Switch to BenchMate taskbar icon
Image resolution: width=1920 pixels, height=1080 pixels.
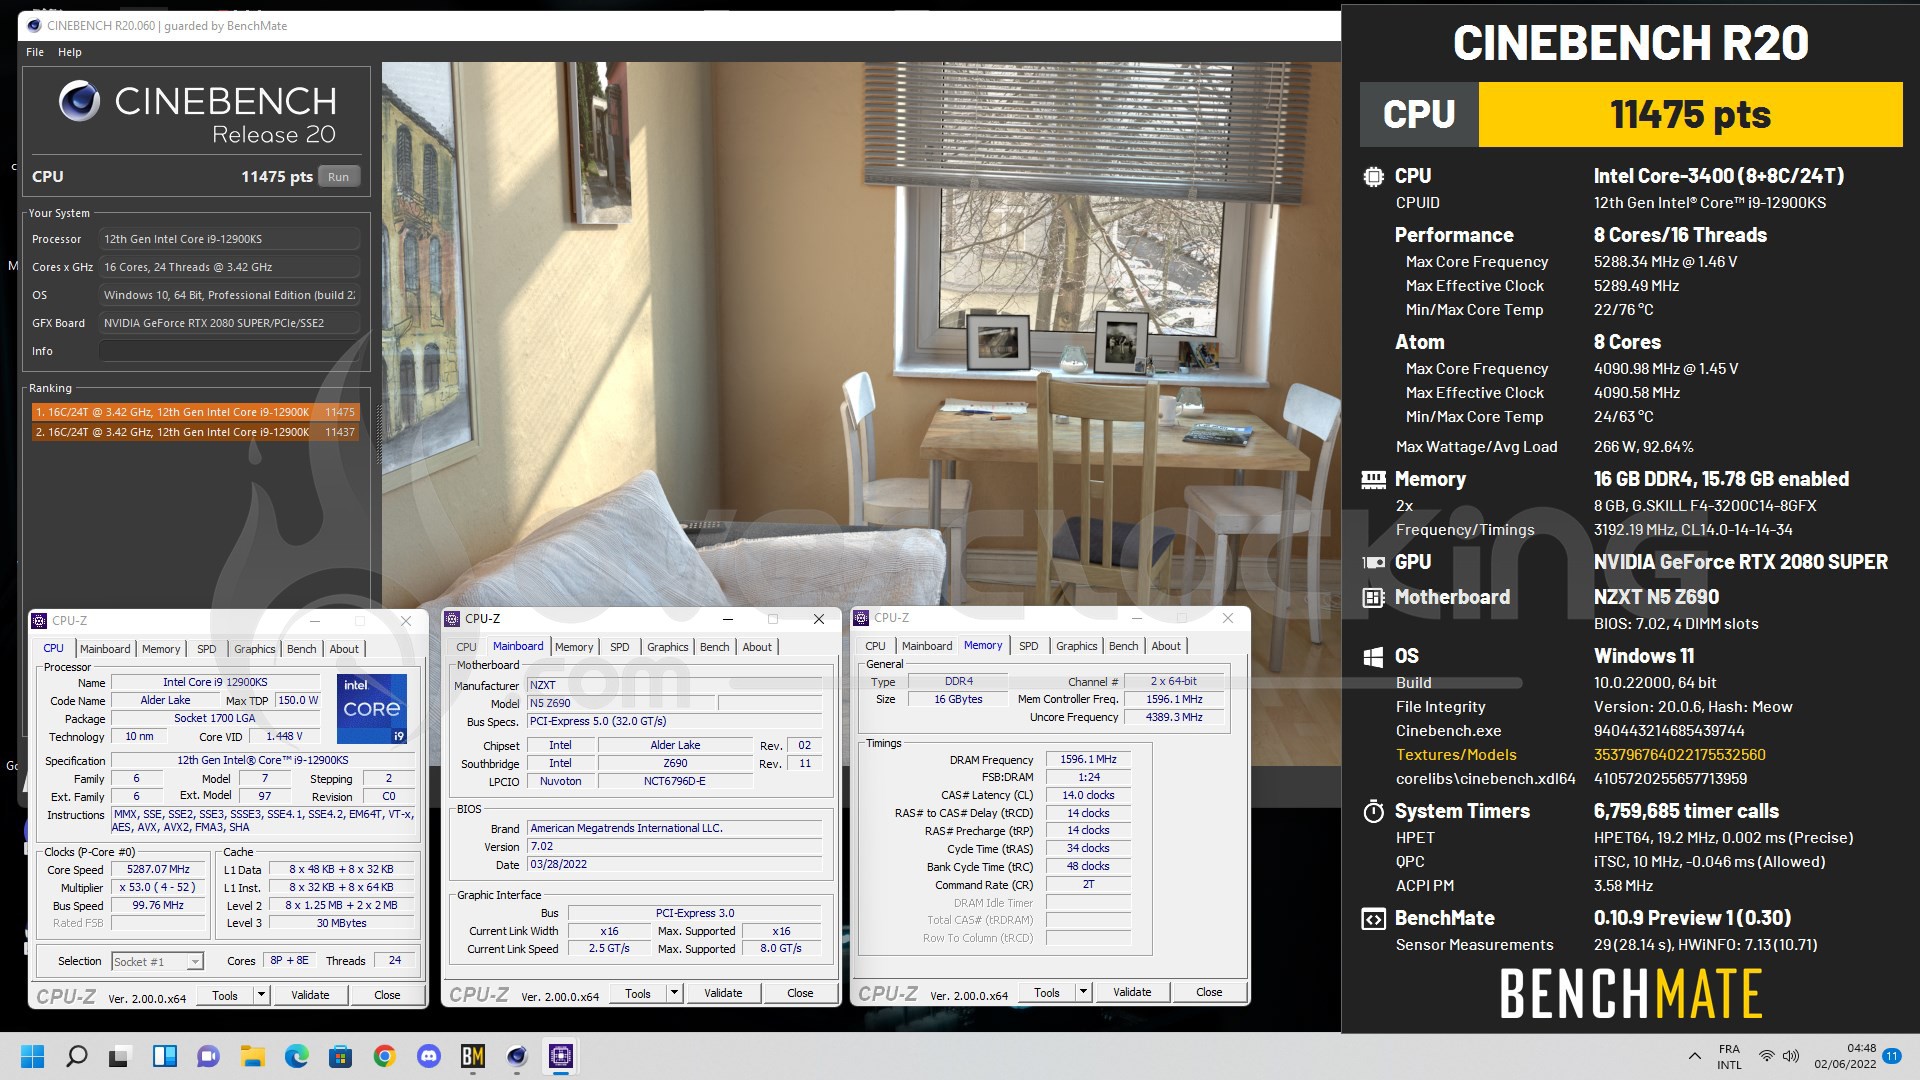[472, 1056]
